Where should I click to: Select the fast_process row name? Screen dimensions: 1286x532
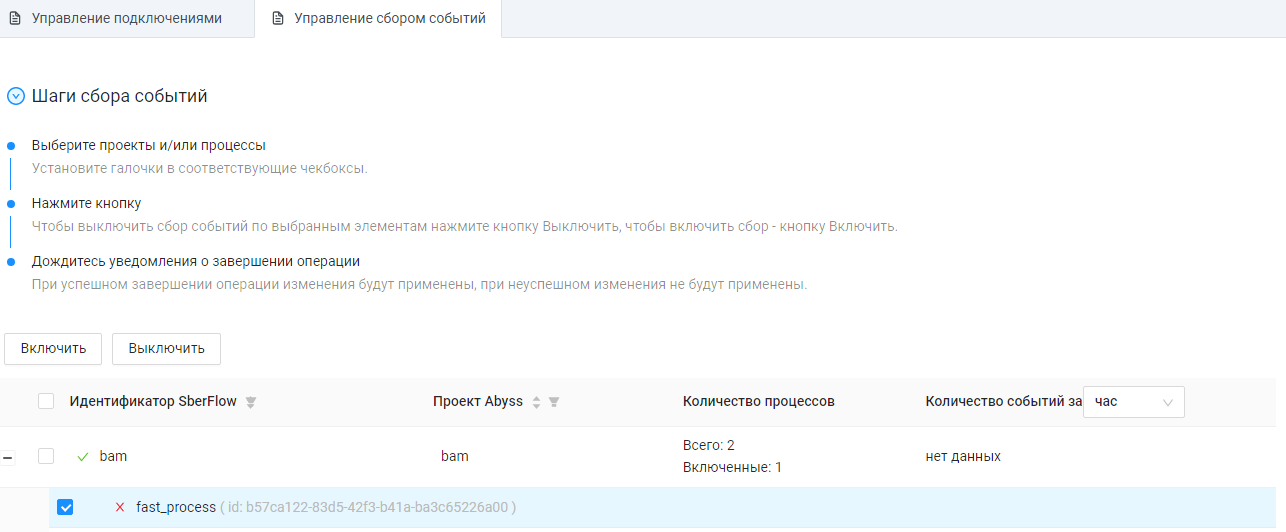175,507
